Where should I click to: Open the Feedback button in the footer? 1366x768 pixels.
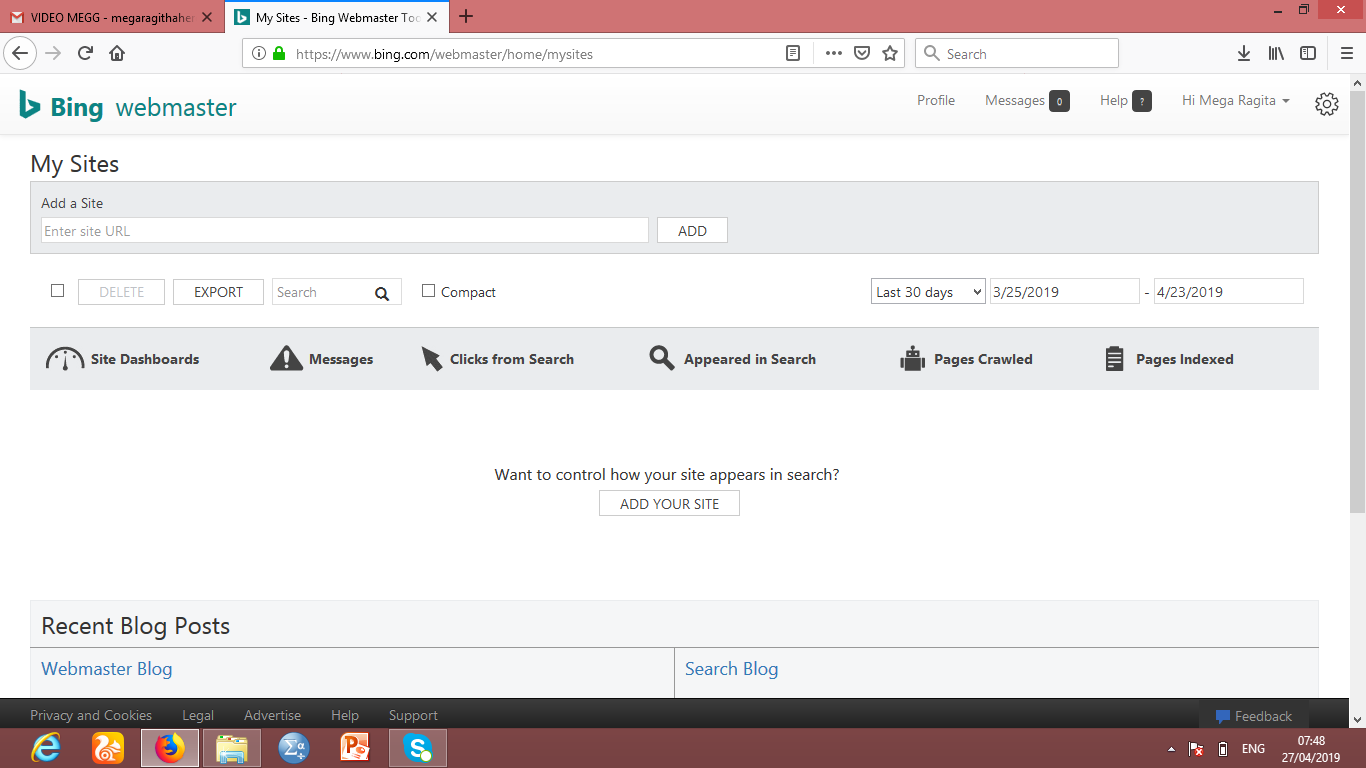point(1254,716)
